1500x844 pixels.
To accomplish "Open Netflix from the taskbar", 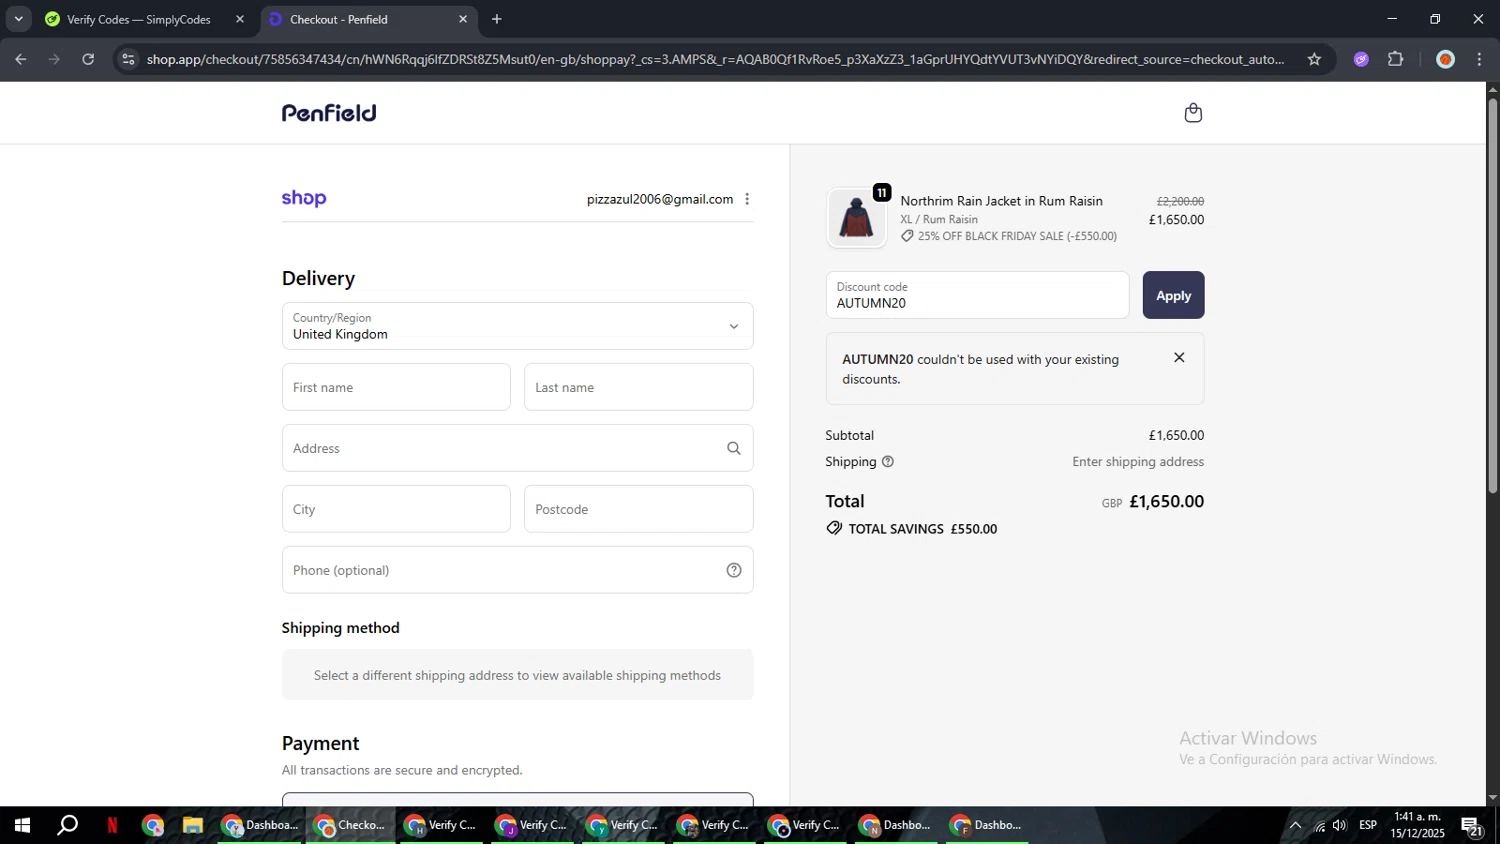I will [x=112, y=825].
